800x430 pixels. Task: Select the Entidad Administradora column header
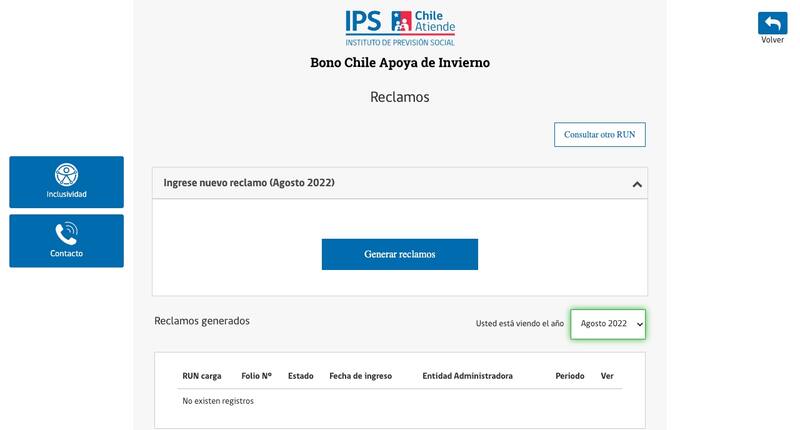467,376
